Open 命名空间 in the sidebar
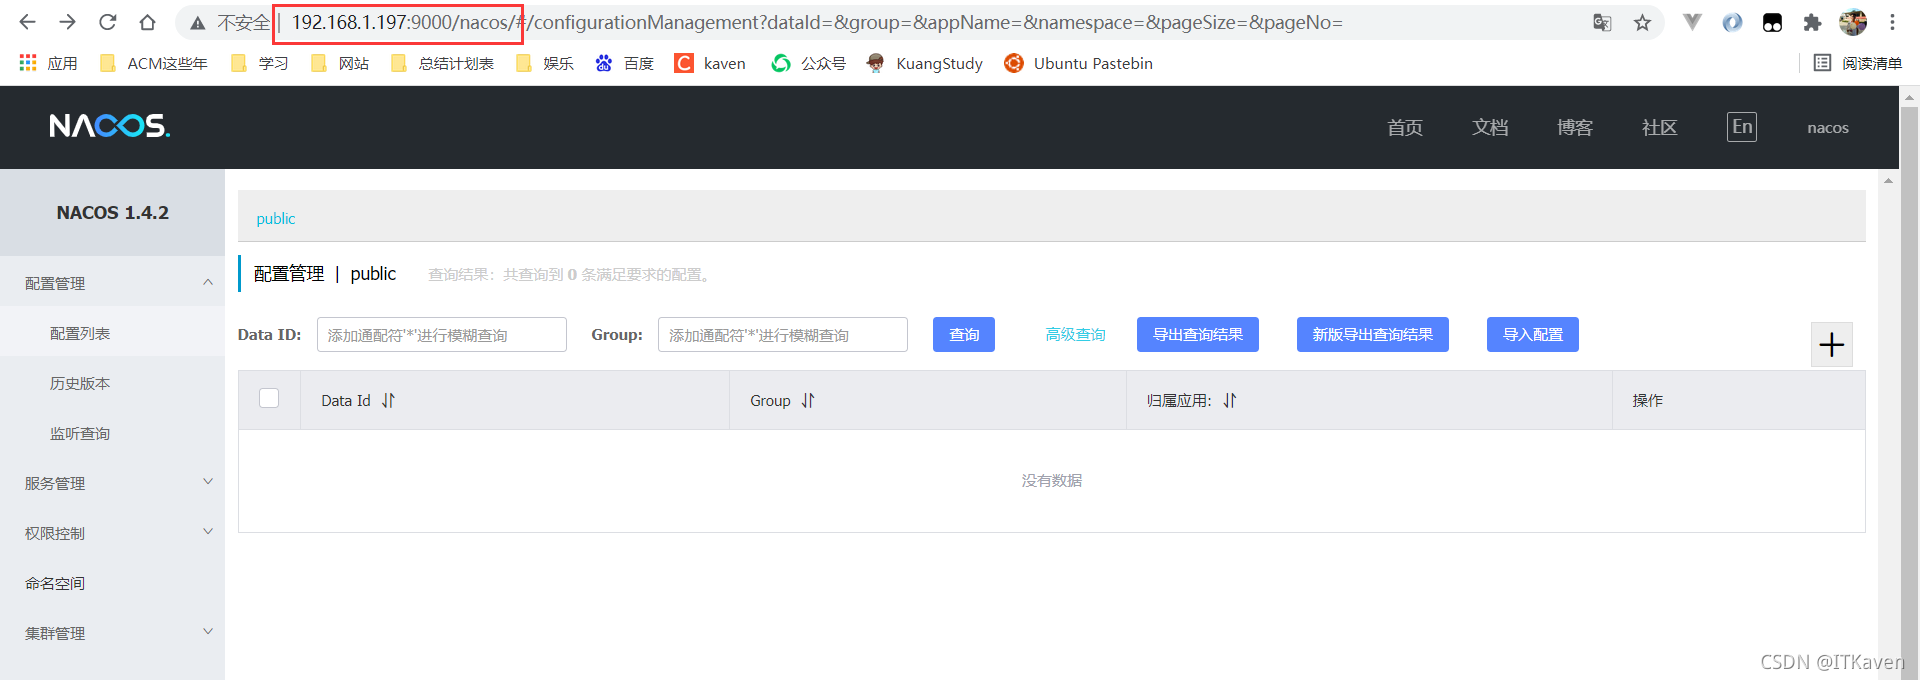 pyautogui.click(x=55, y=583)
